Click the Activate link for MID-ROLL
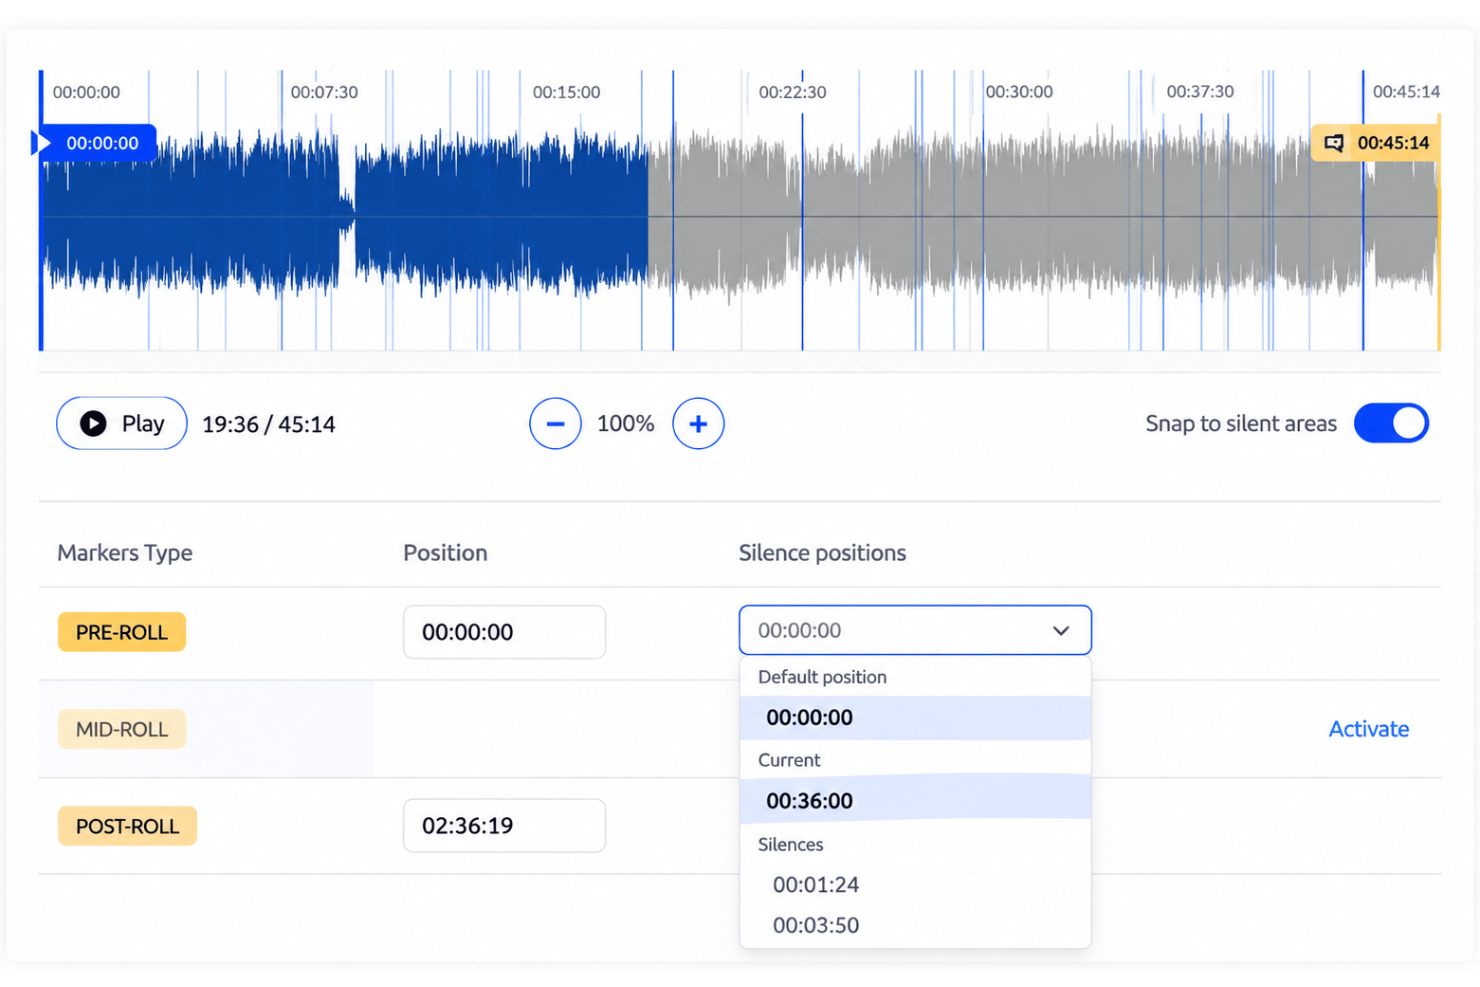The width and height of the screenshot is (1480, 987). pyautogui.click(x=1368, y=729)
